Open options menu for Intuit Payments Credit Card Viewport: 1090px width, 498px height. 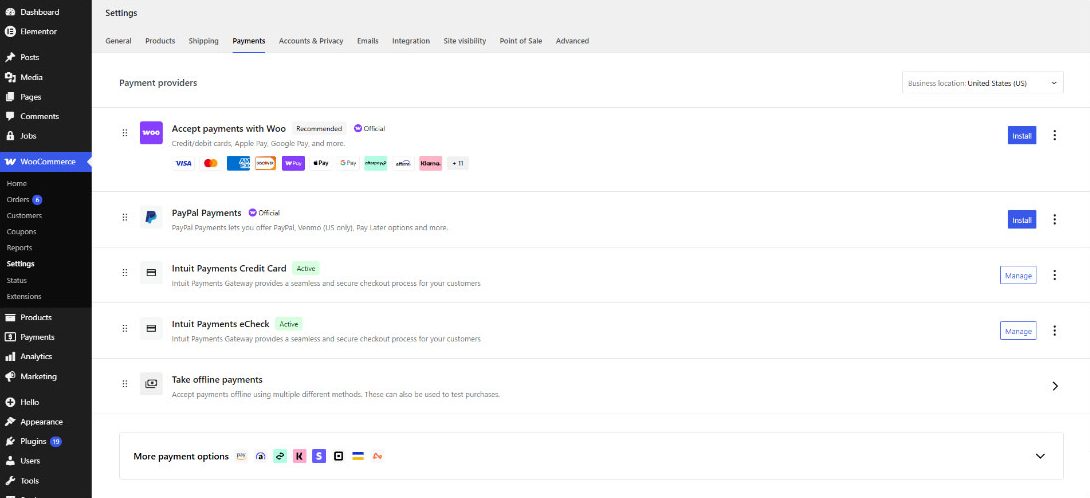coord(1055,275)
